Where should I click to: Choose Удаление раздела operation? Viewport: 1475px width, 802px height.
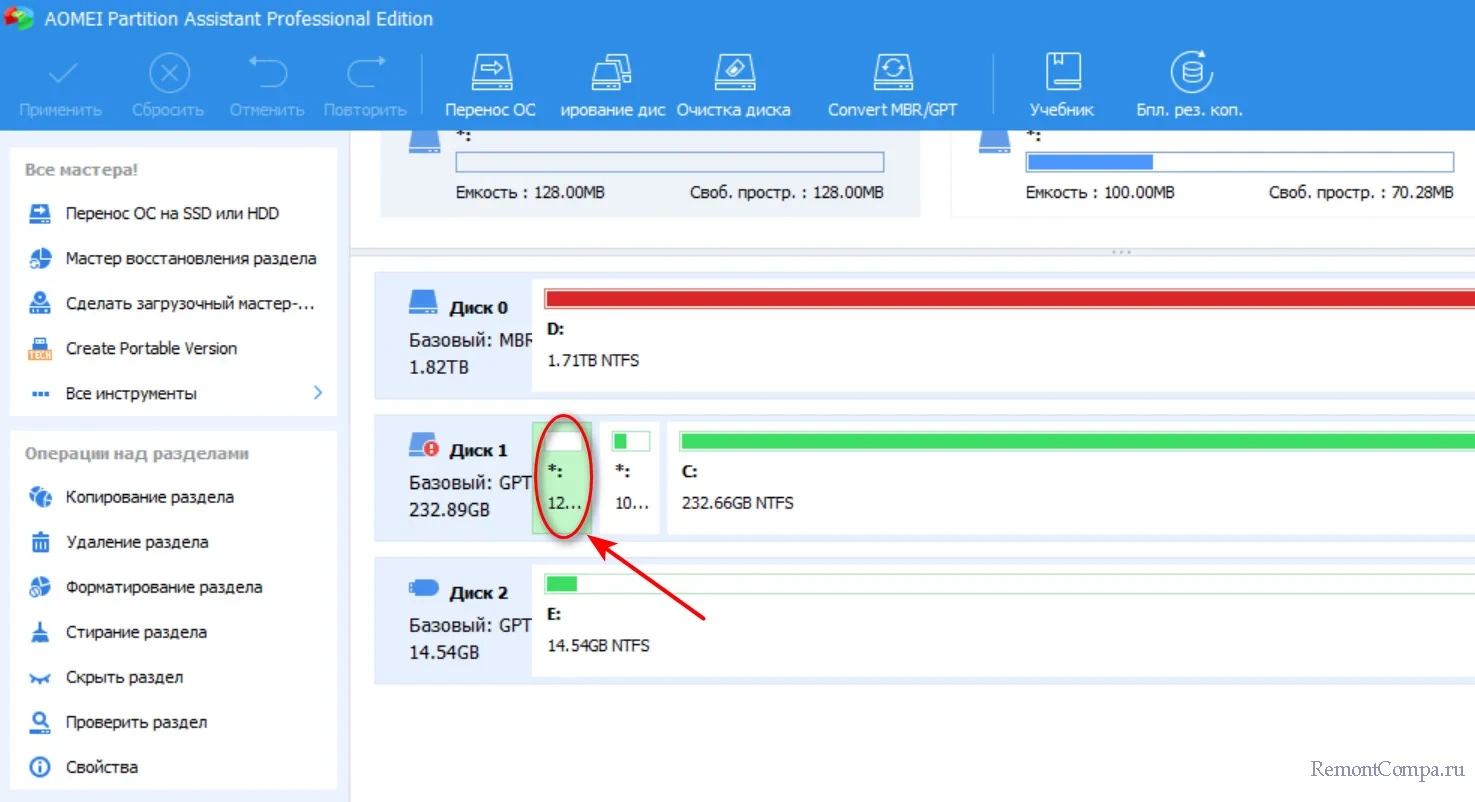tap(137, 542)
